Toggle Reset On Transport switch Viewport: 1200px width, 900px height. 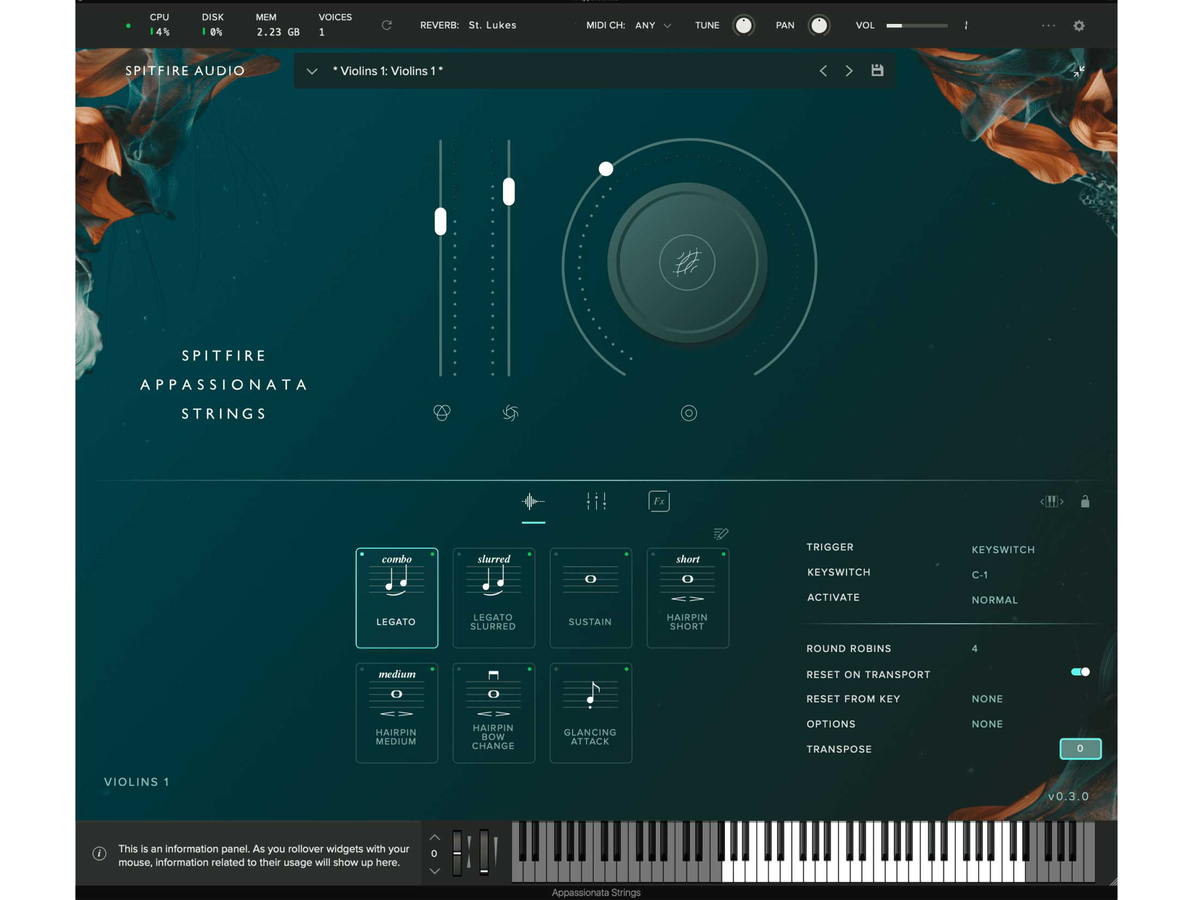(1080, 673)
